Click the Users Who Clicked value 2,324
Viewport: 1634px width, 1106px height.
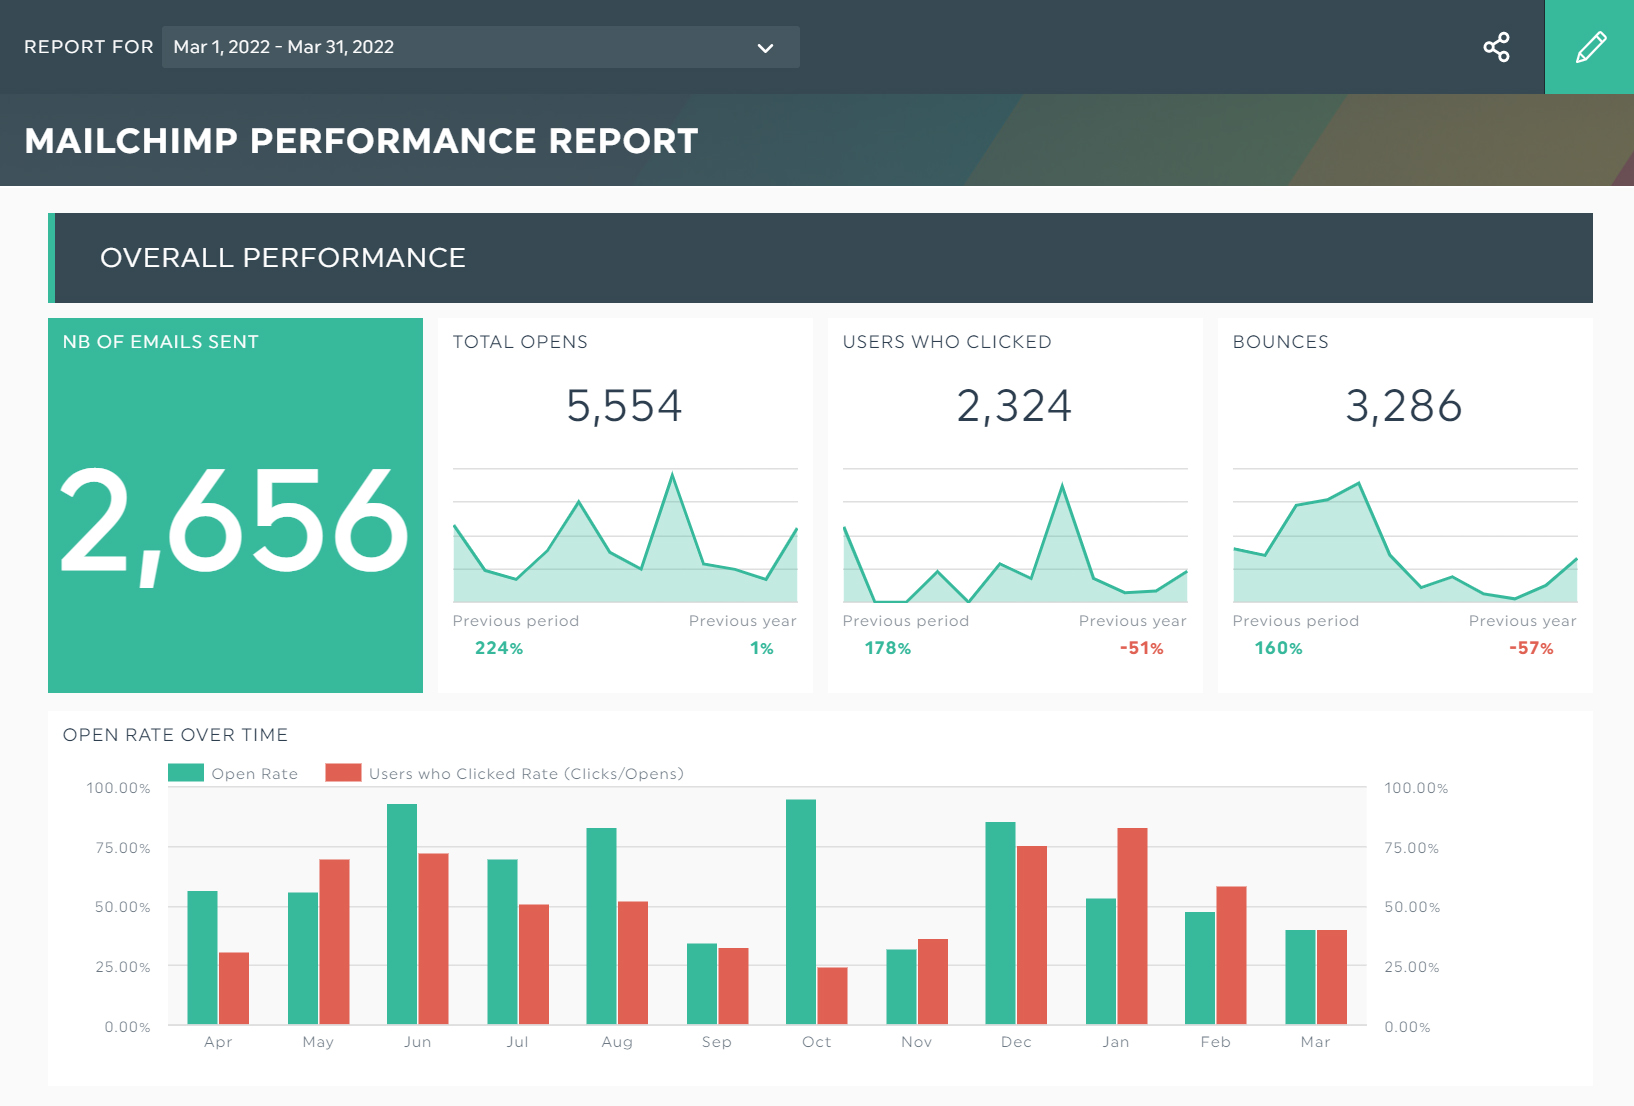[1014, 406]
